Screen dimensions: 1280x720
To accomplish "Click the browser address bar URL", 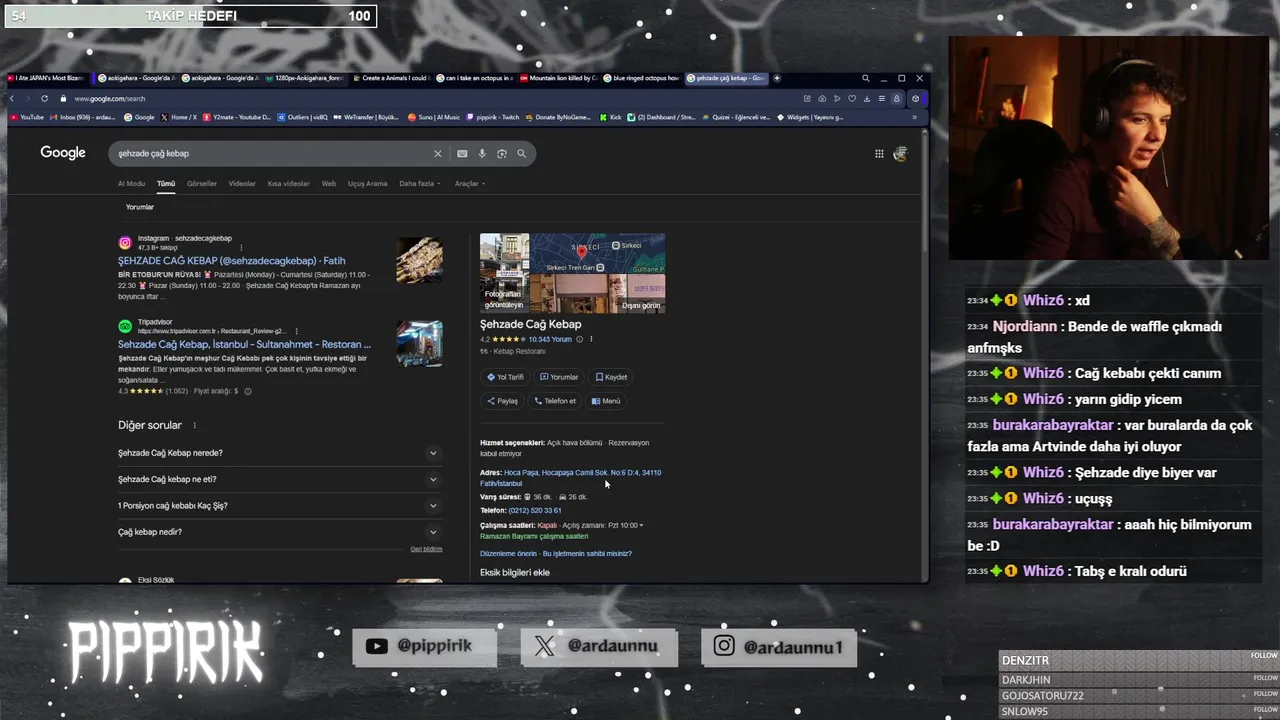I will pyautogui.click(x=110, y=98).
